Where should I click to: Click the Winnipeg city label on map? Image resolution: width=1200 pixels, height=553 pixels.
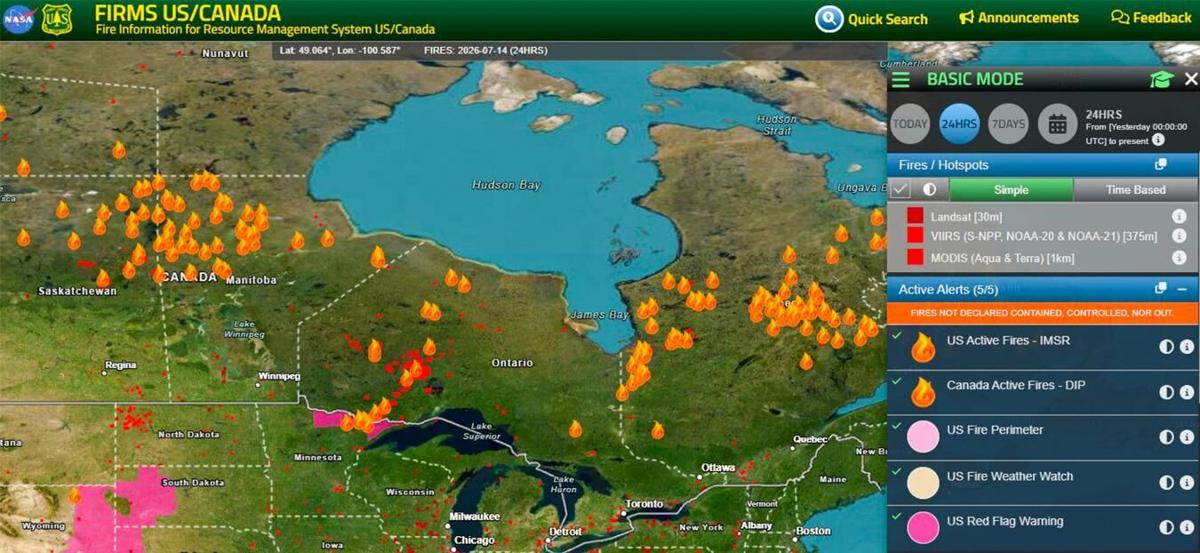click(278, 377)
